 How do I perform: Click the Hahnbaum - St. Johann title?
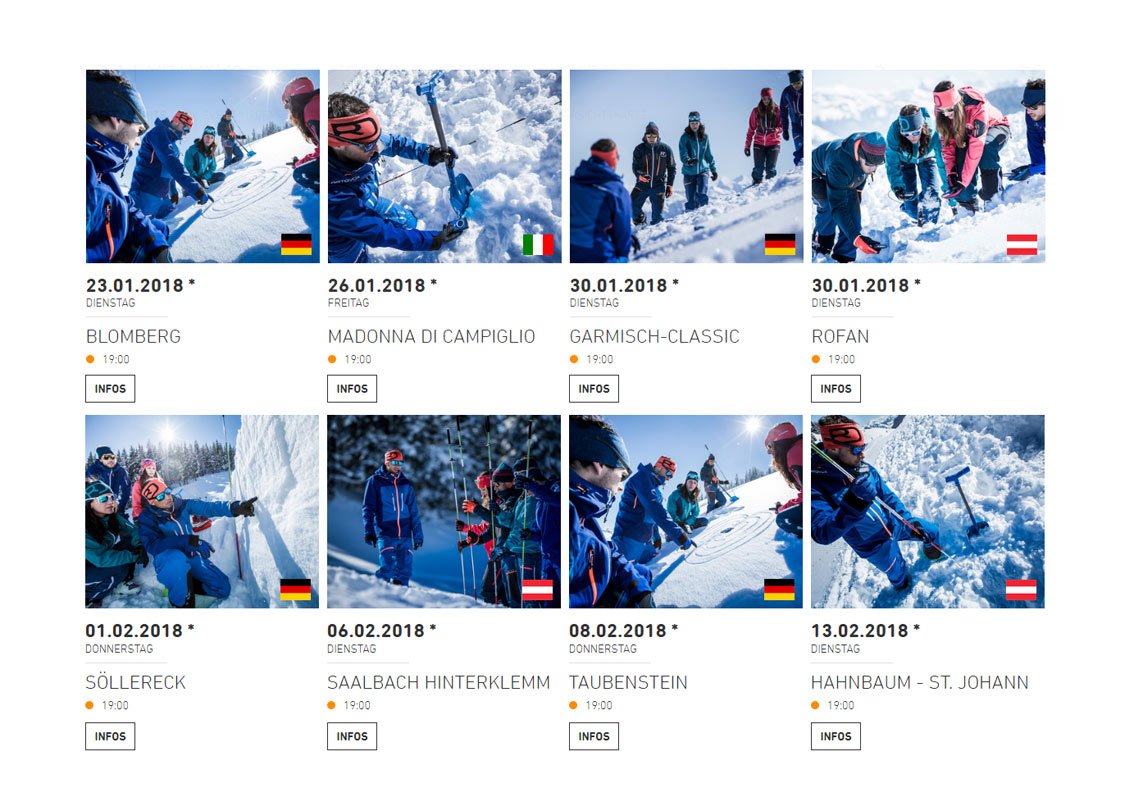click(919, 683)
